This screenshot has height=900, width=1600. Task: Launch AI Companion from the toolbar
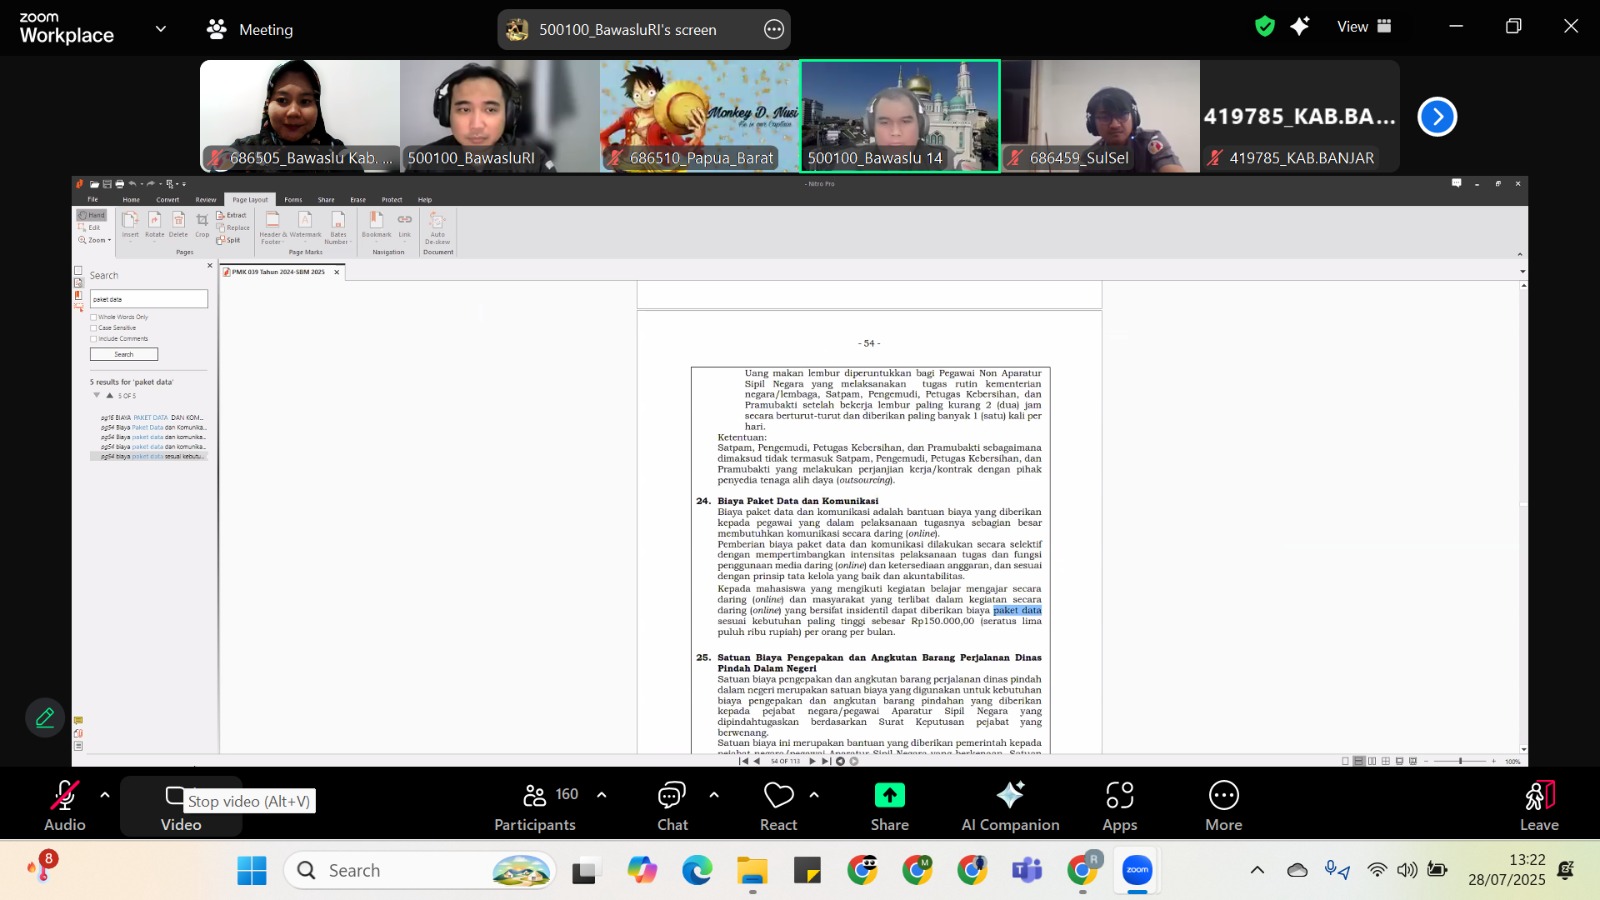click(x=1010, y=806)
